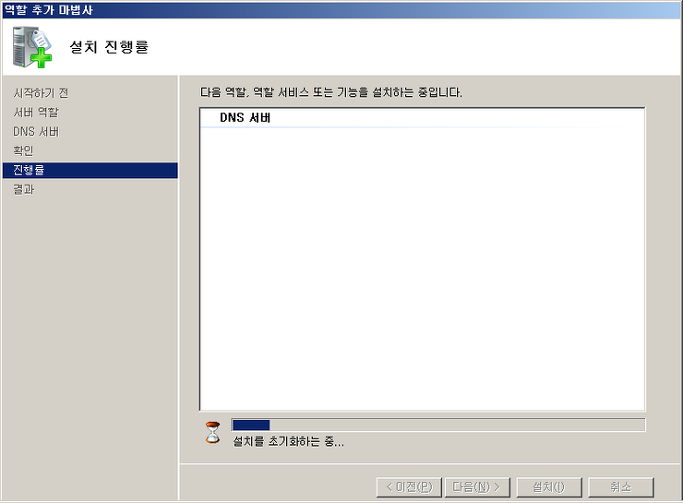Viewport: 683px width, 503px height.
Task: Click the 역할 추가 마법사 title bar
Action: click(342, 10)
